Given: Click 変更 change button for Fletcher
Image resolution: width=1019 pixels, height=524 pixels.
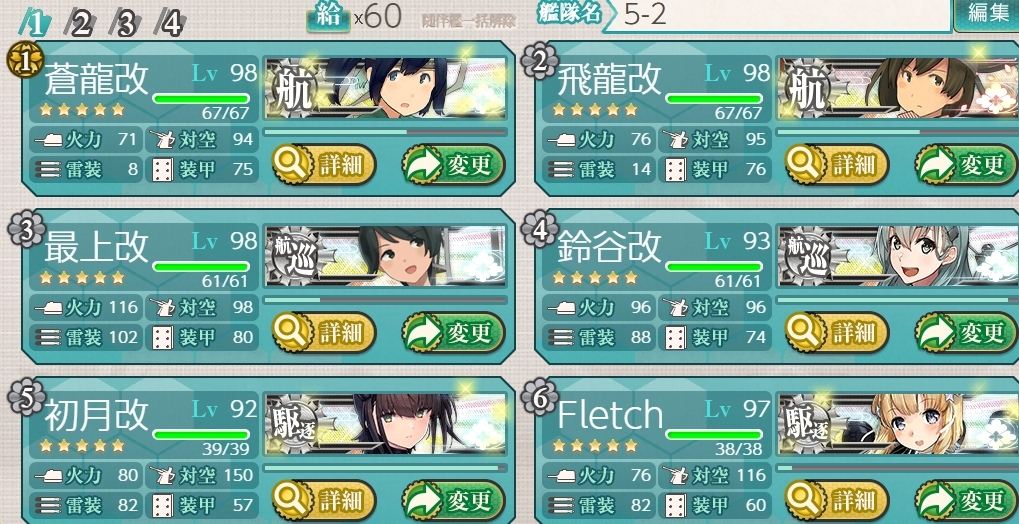Looking at the screenshot, I should [x=966, y=500].
